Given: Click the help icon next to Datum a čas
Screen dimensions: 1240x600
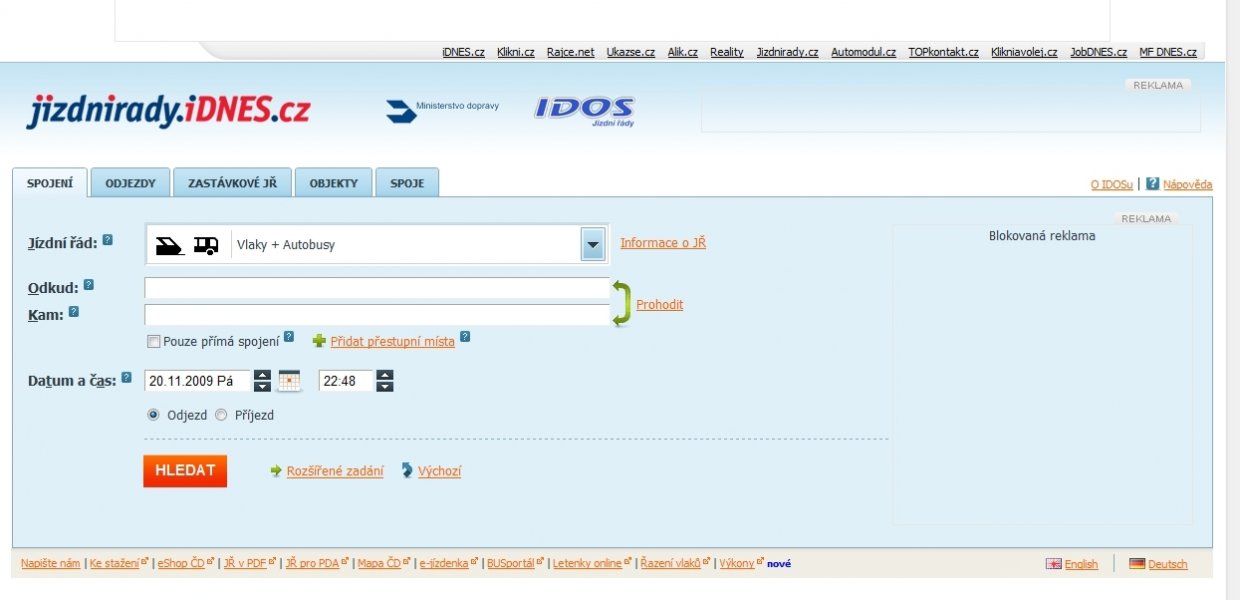Looking at the screenshot, I should [126, 379].
